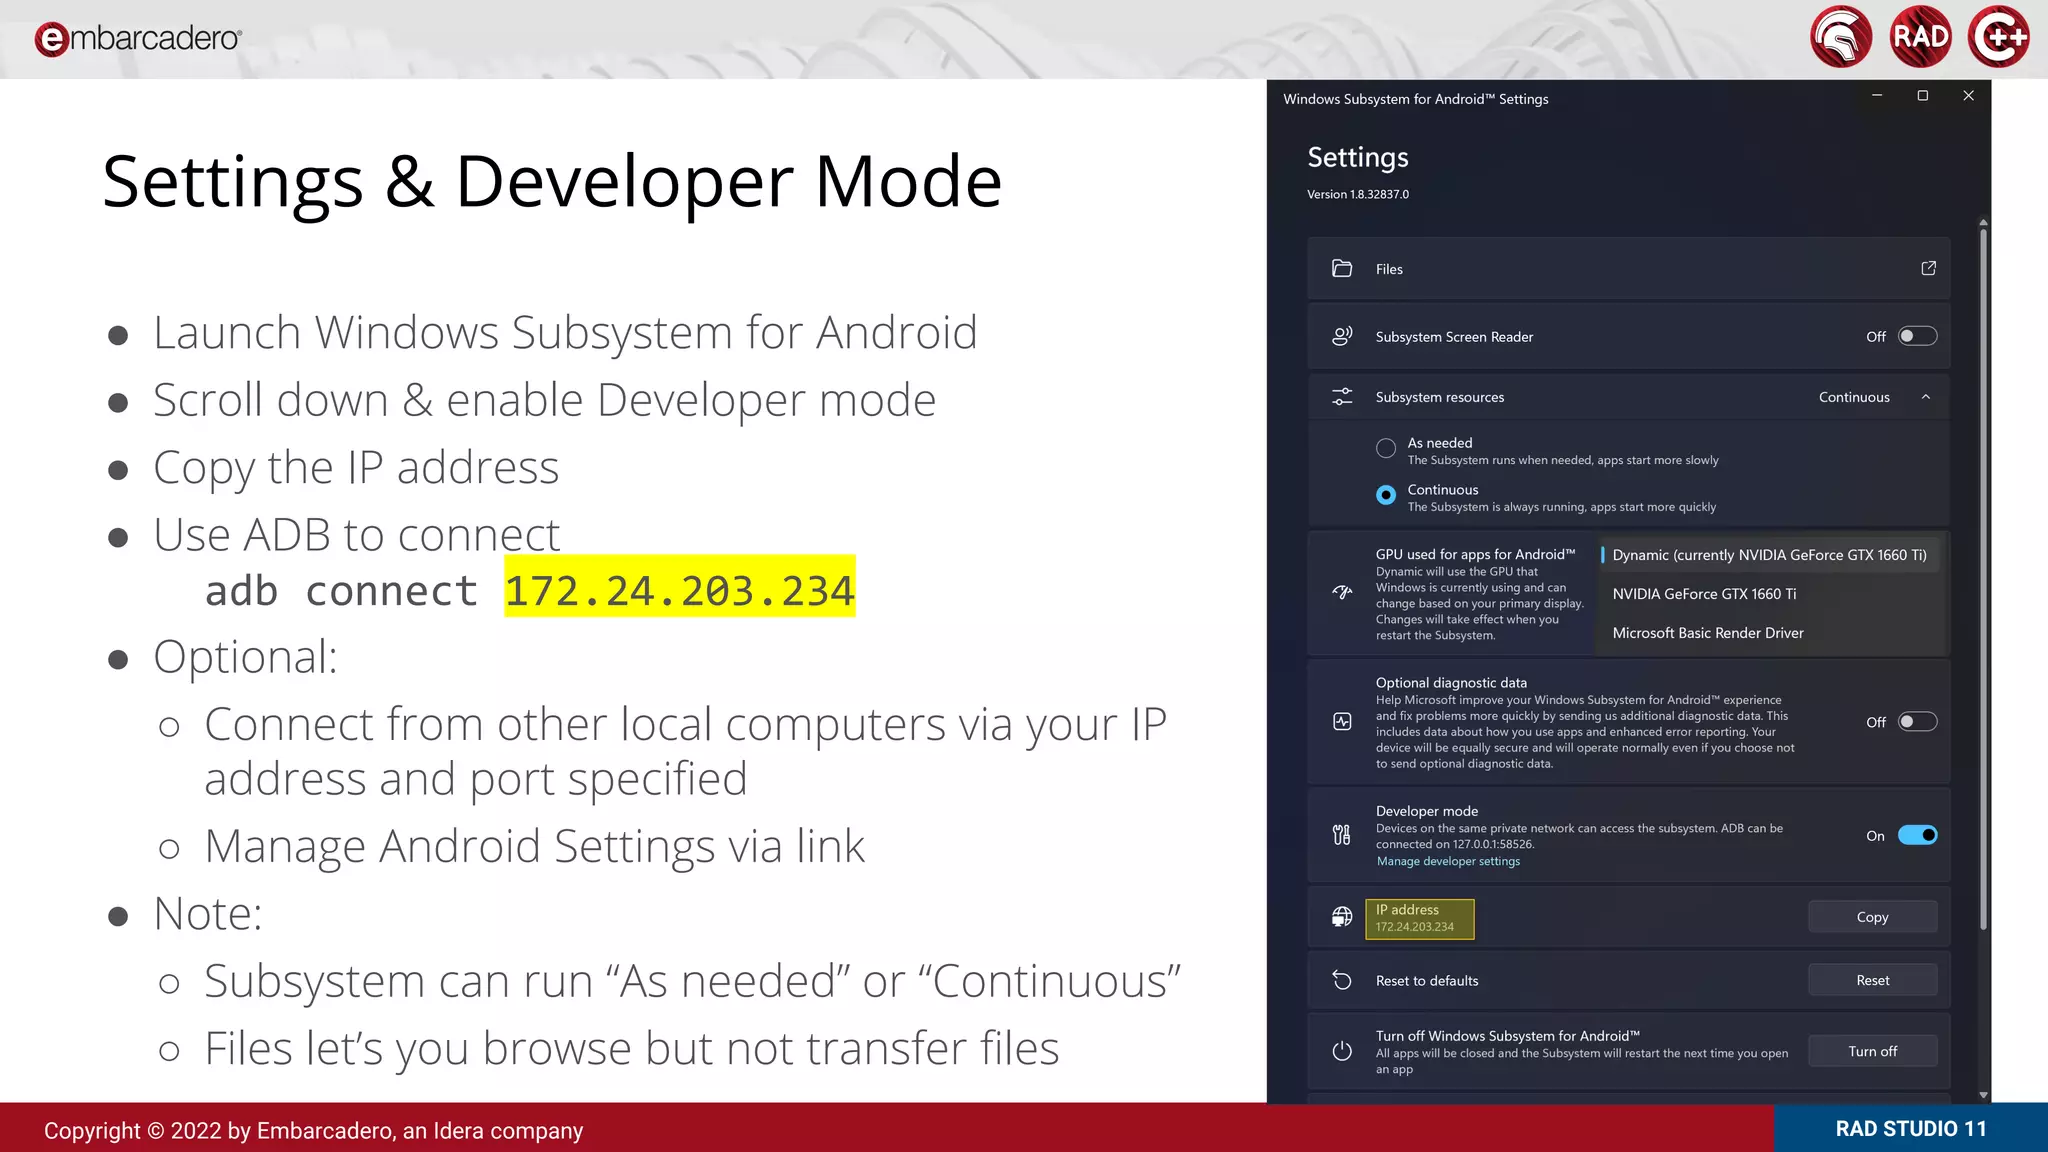Viewport: 2048px width, 1152px height.
Task: Click the settings scrollbar thumb
Action: pos(1983,580)
